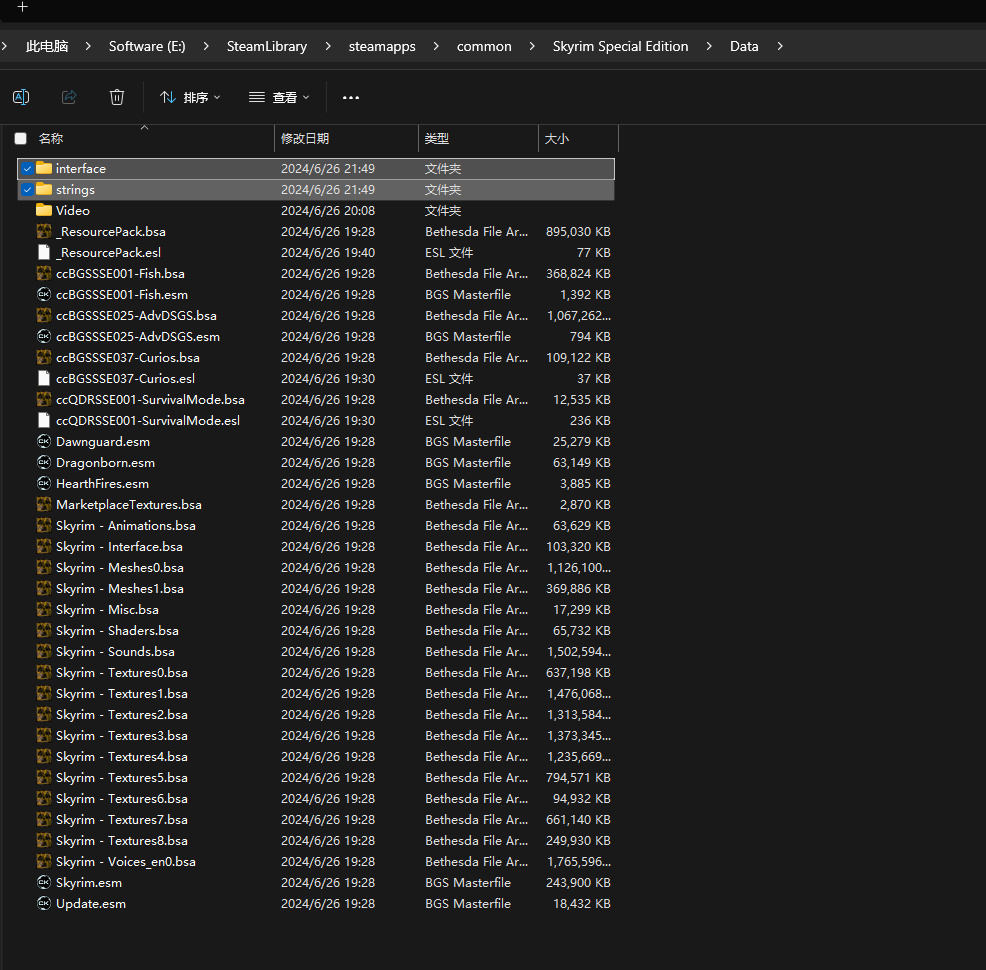Expand the chevron after Data in path

(x=780, y=46)
